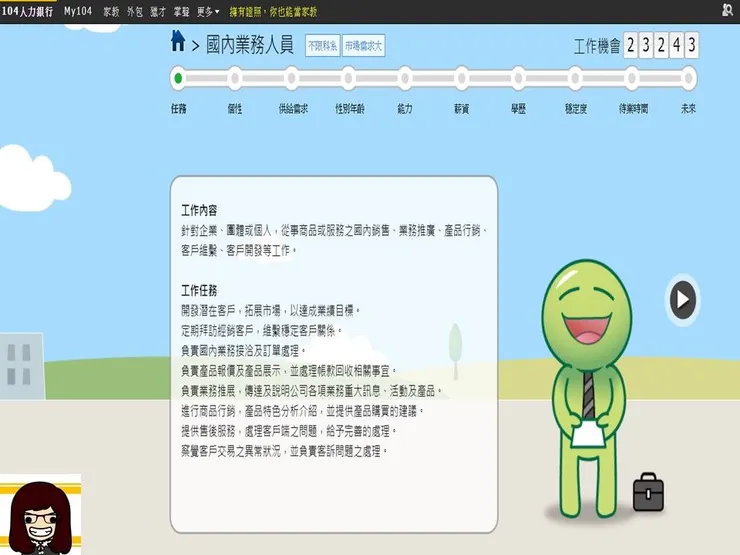
Task: Click the round play arrow button
Action: coord(682,300)
